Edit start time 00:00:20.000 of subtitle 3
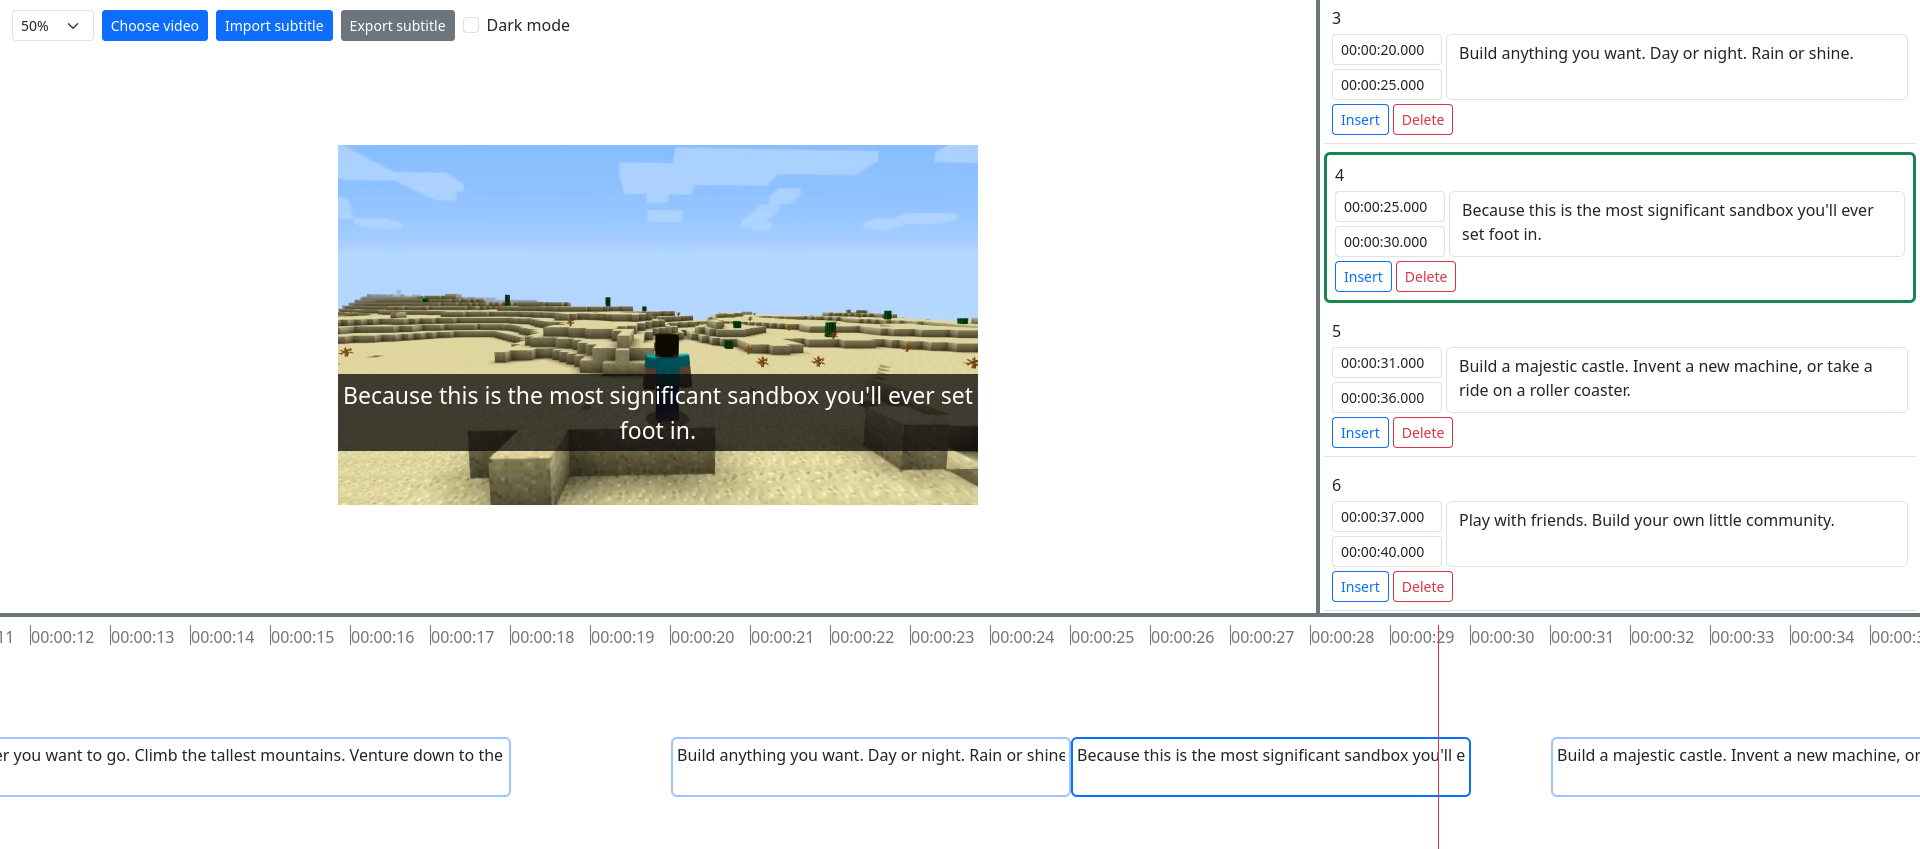Image resolution: width=1920 pixels, height=849 pixels. point(1386,50)
